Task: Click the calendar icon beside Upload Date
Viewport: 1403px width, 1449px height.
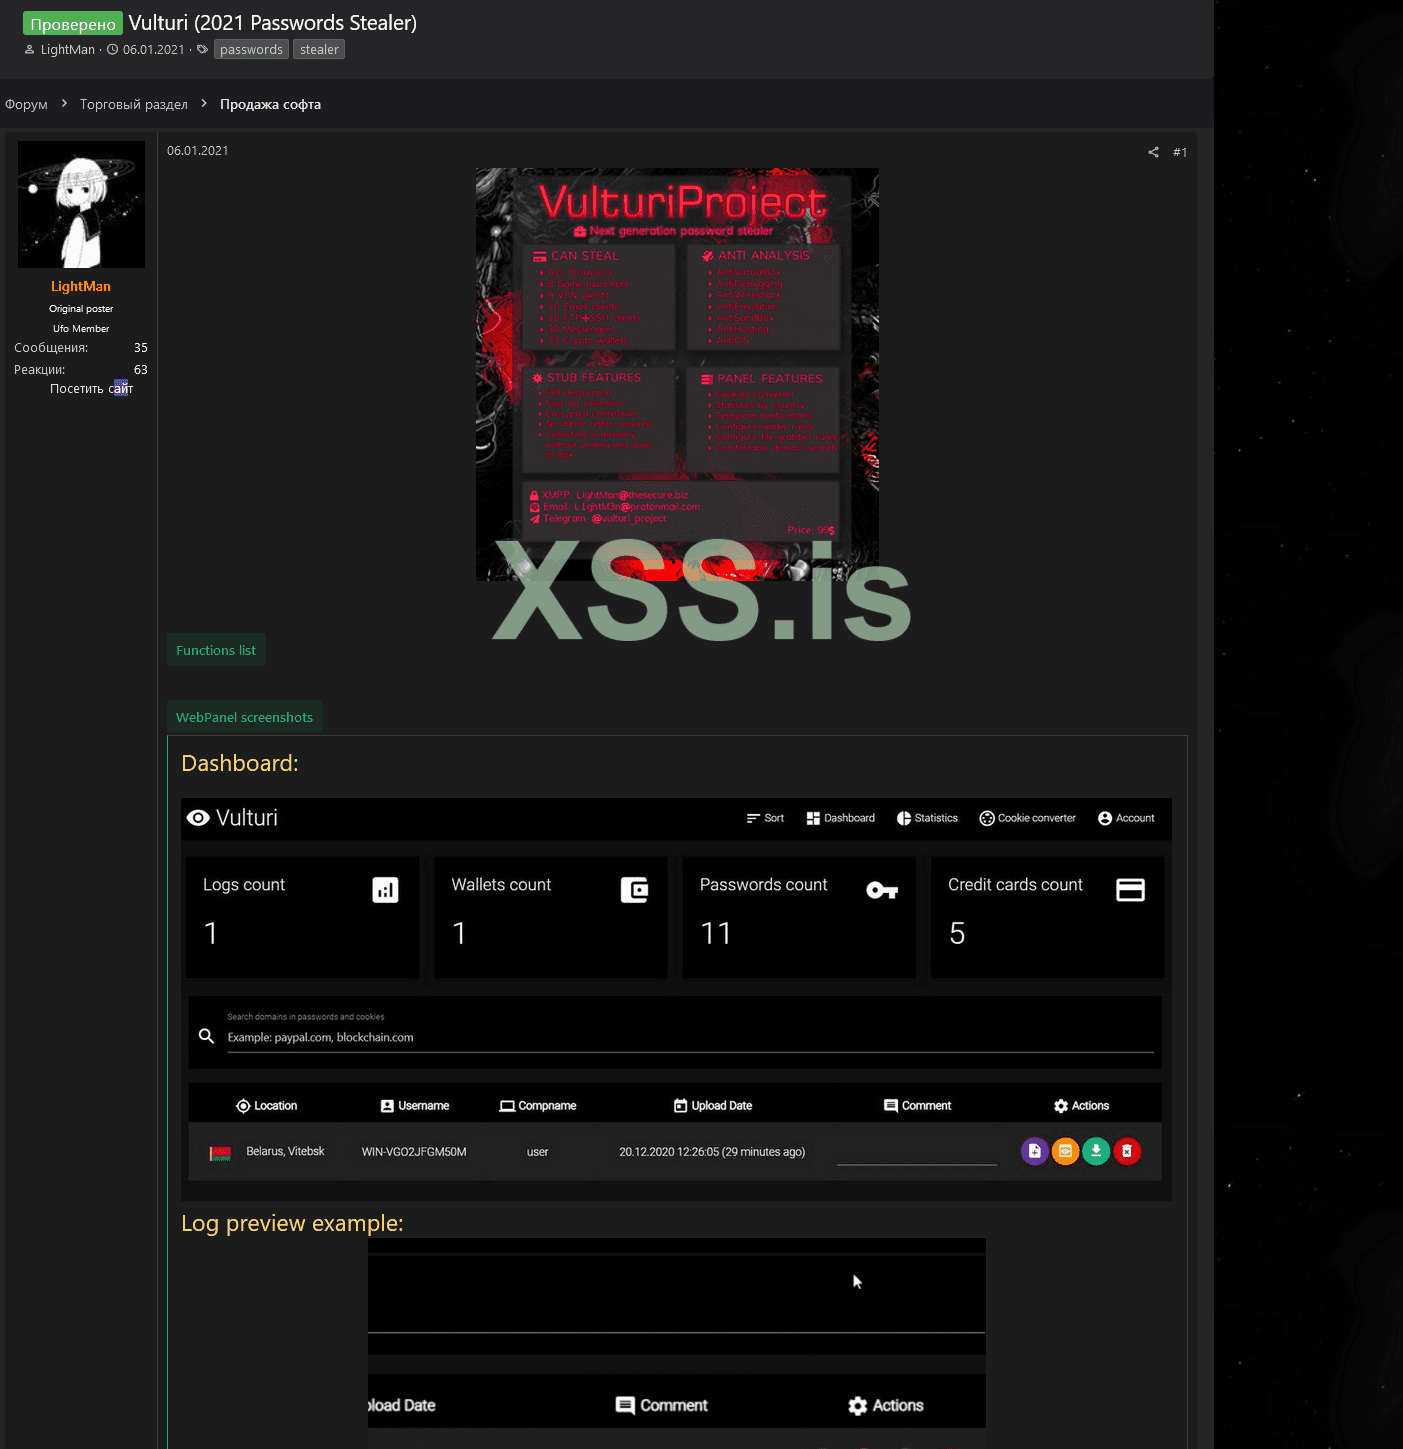Action: point(681,1106)
